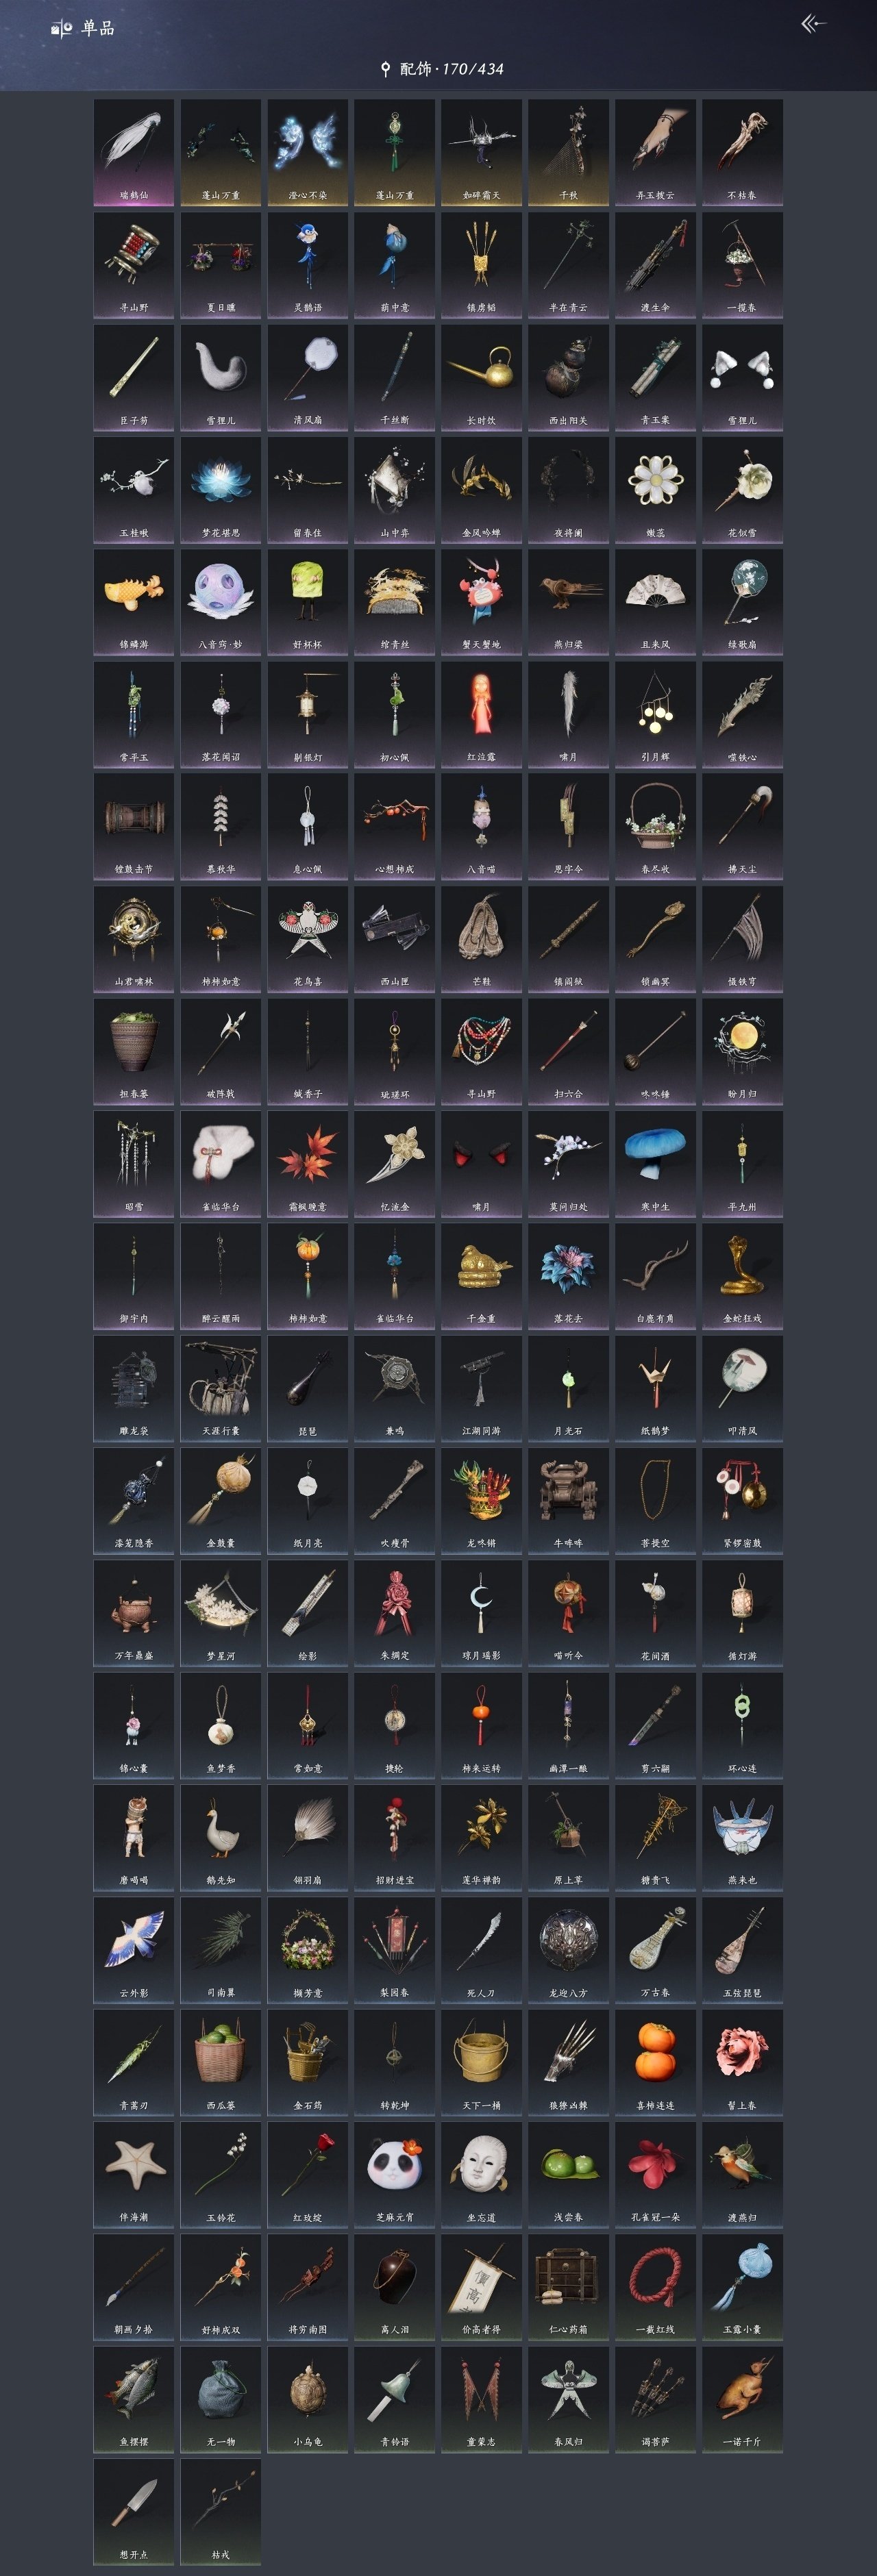877x2576 pixels.
Task: Pick the 伴海潮 starfish accessory
Action: (134, 2175)
